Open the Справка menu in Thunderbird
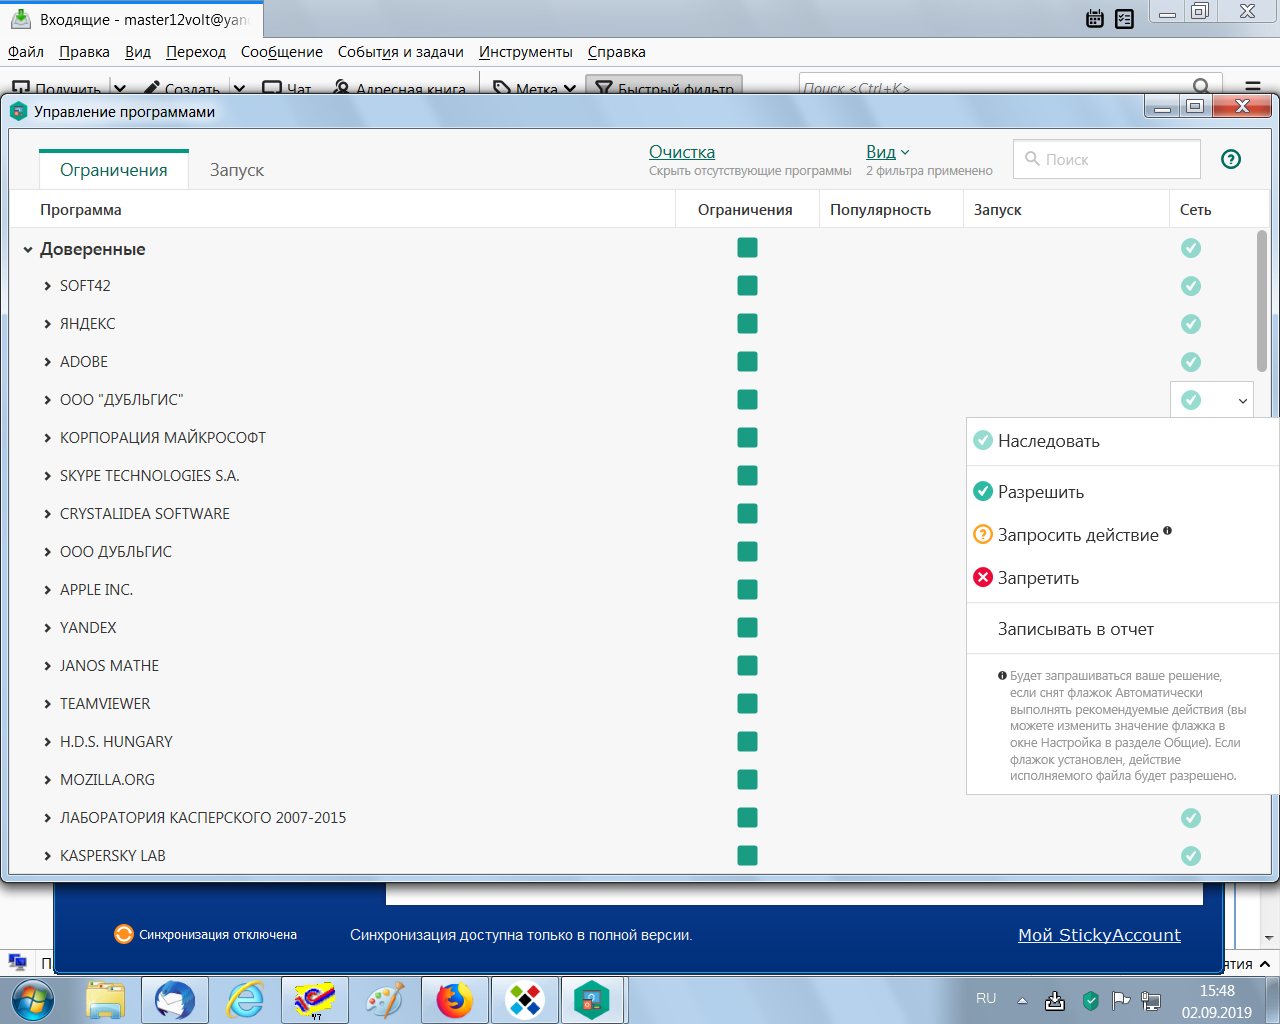 tap(617, 52)
